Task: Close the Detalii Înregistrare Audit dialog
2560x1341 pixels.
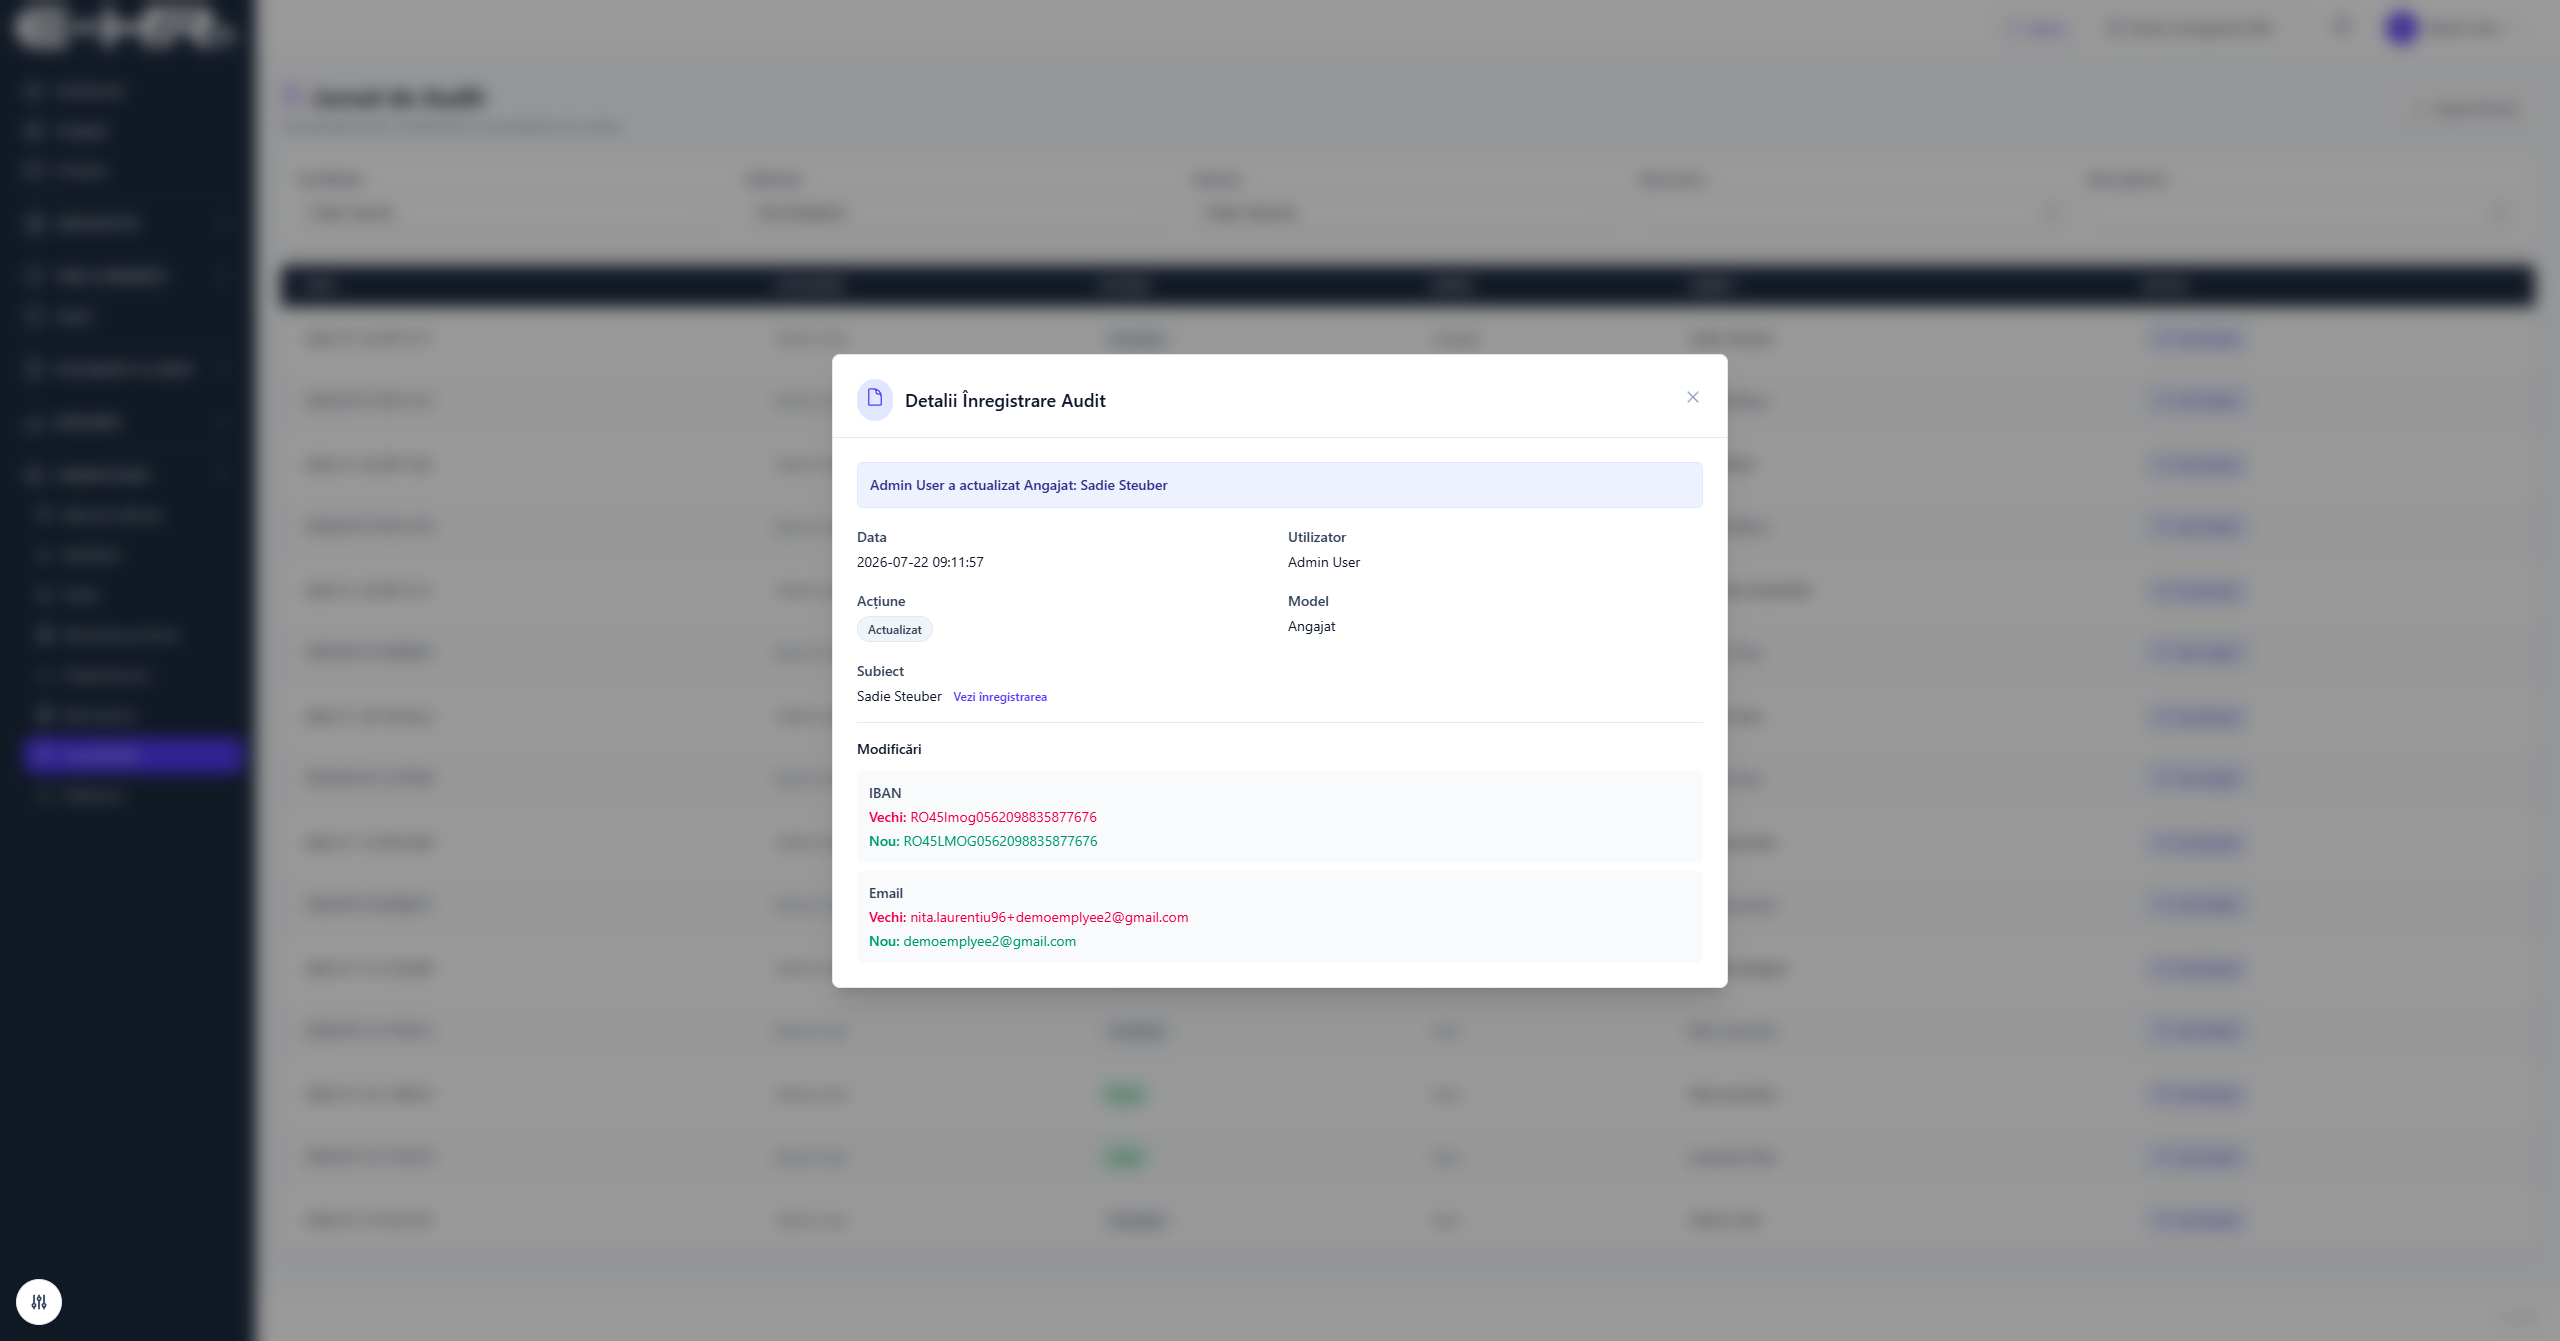Action: point(1692,397)
